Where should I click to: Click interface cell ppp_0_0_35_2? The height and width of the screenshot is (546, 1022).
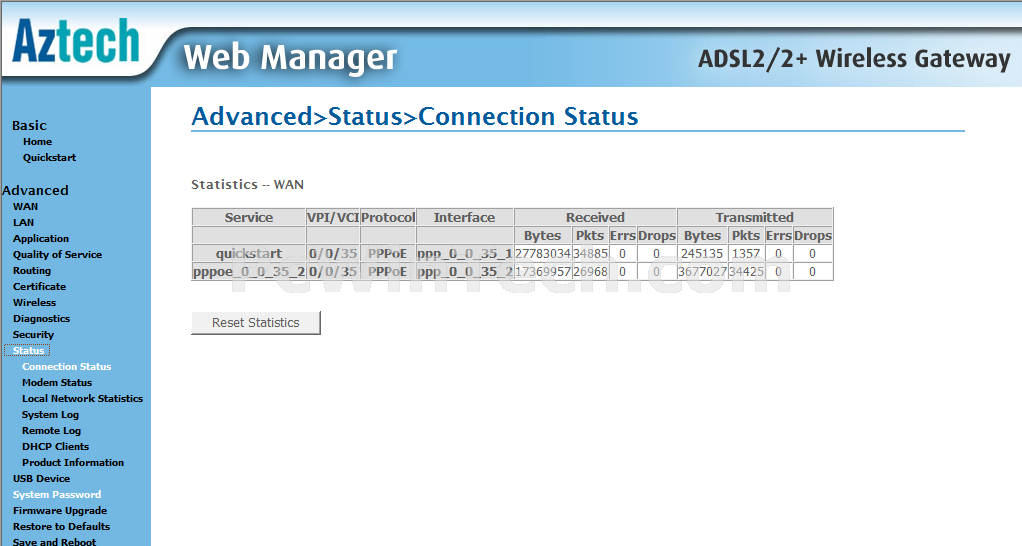click(x=465, y=272)
